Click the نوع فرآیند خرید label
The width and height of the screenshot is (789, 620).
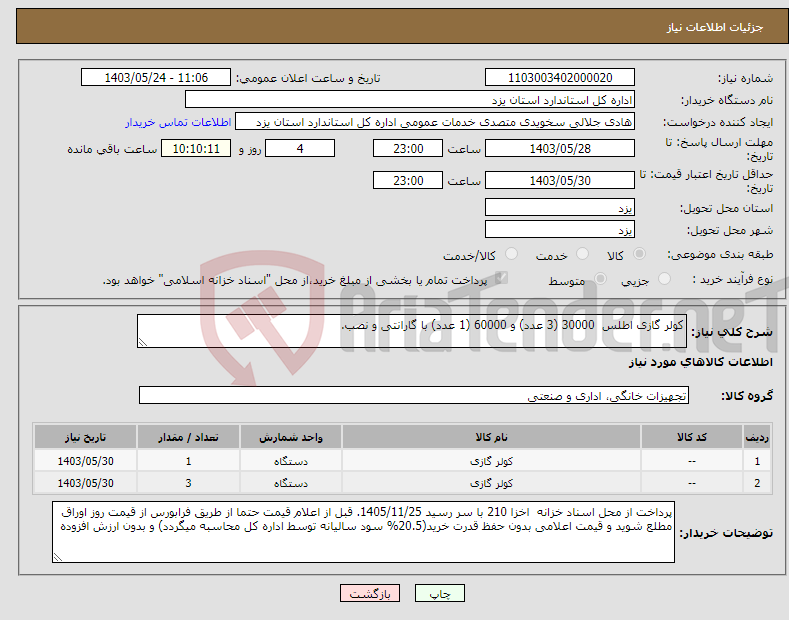pyautogui.click(x=733, y=279)
